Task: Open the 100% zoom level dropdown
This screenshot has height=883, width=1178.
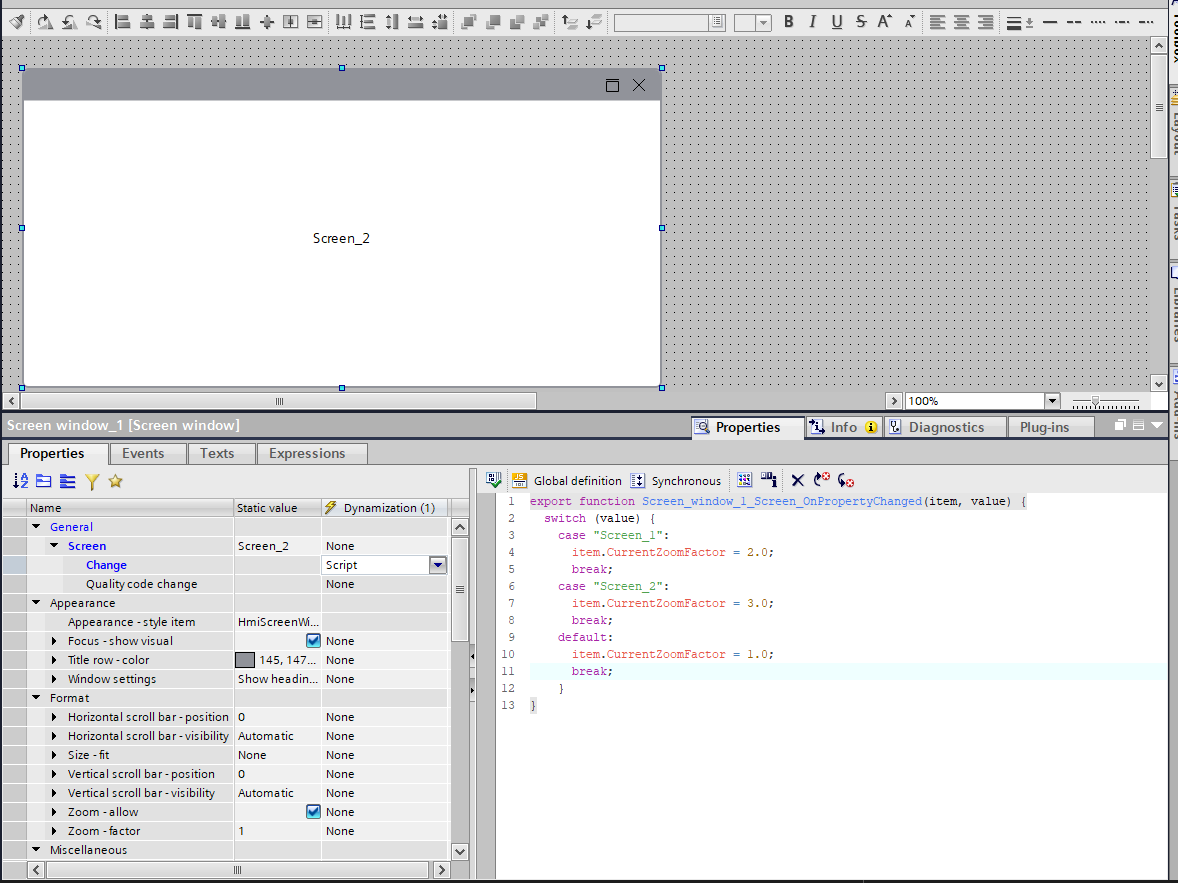Action: [x=1051, y=401]
